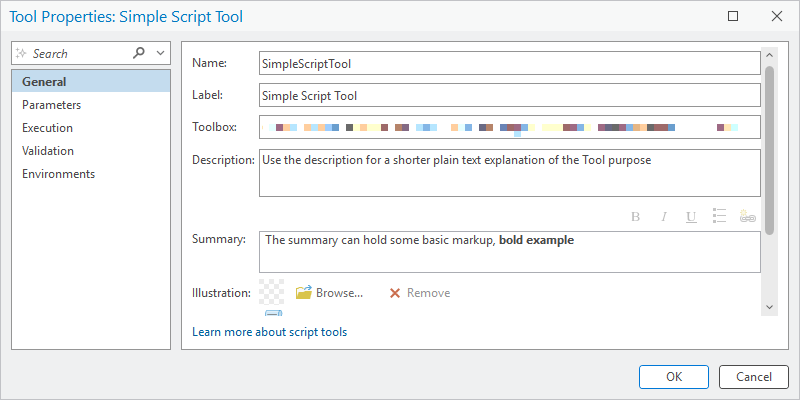This screenshot has height=400, width=800.
Task: Click the red X Remove illustration icon
Action: click(x=395, y=293)
